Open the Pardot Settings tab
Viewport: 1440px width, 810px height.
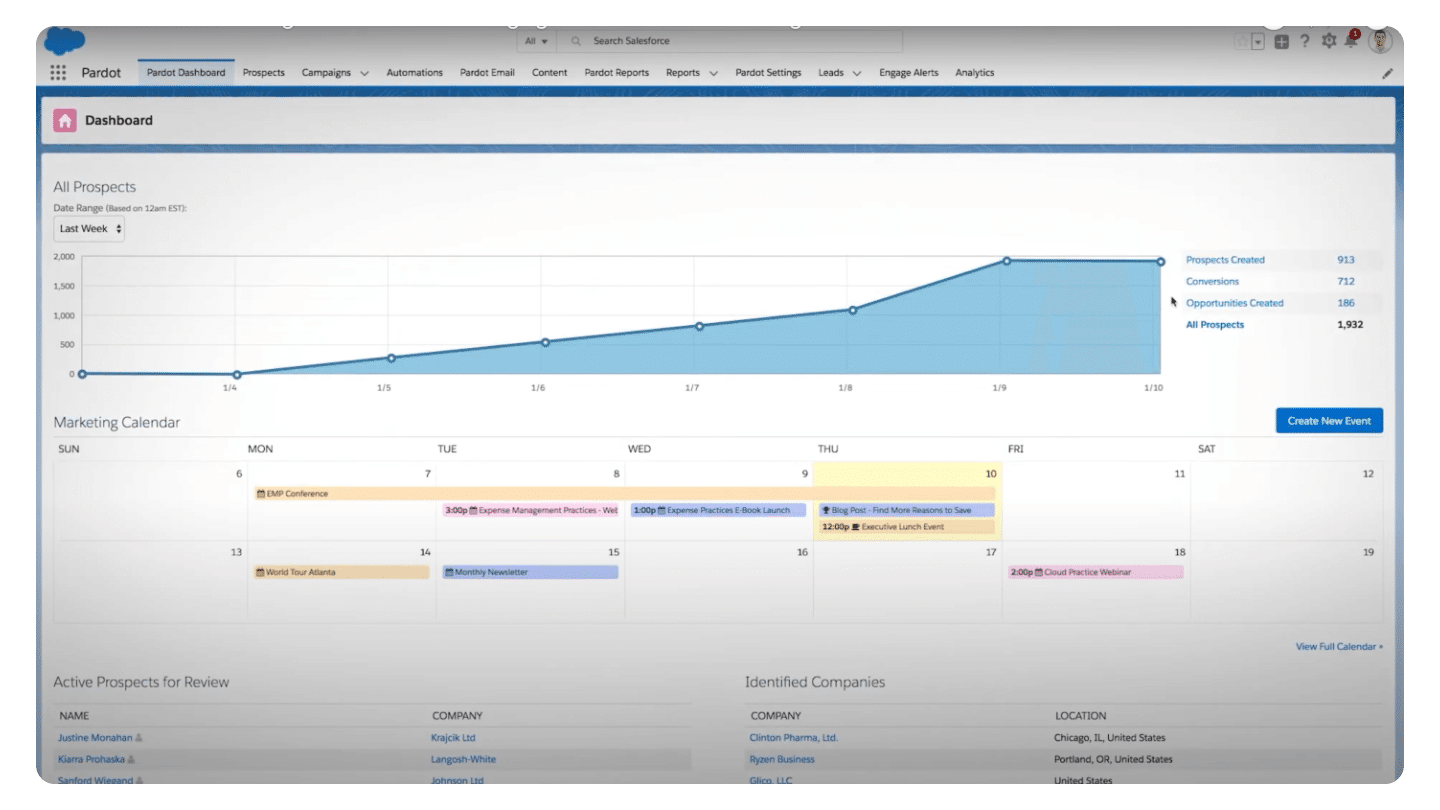point(768,73)
